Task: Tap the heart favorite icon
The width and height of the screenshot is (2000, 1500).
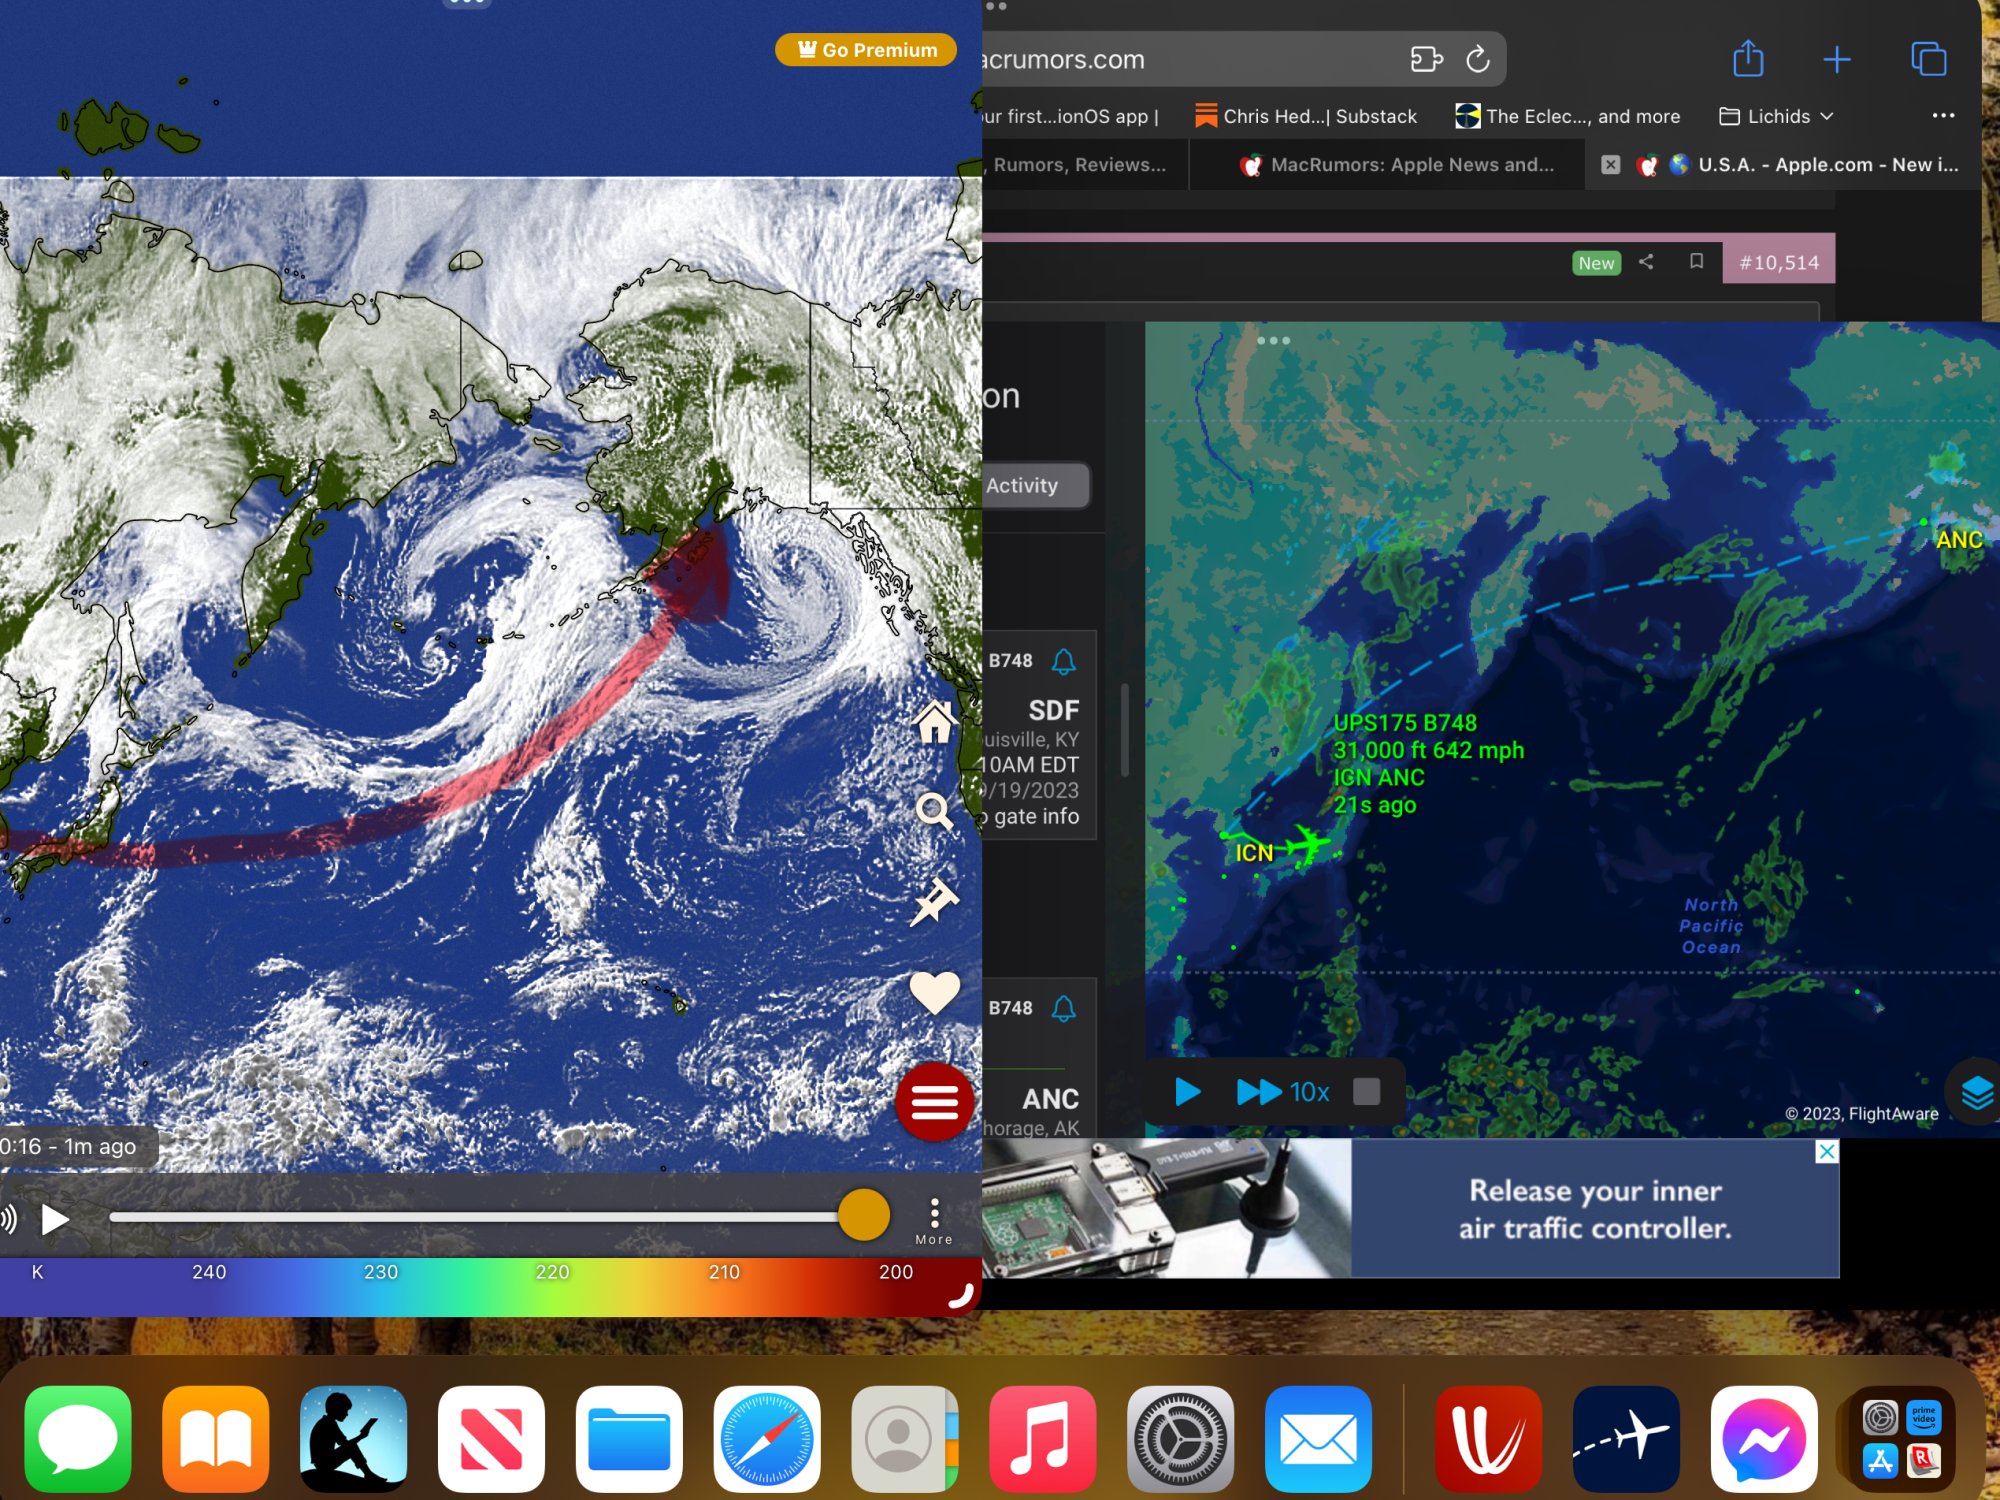Action: [935, 992]
